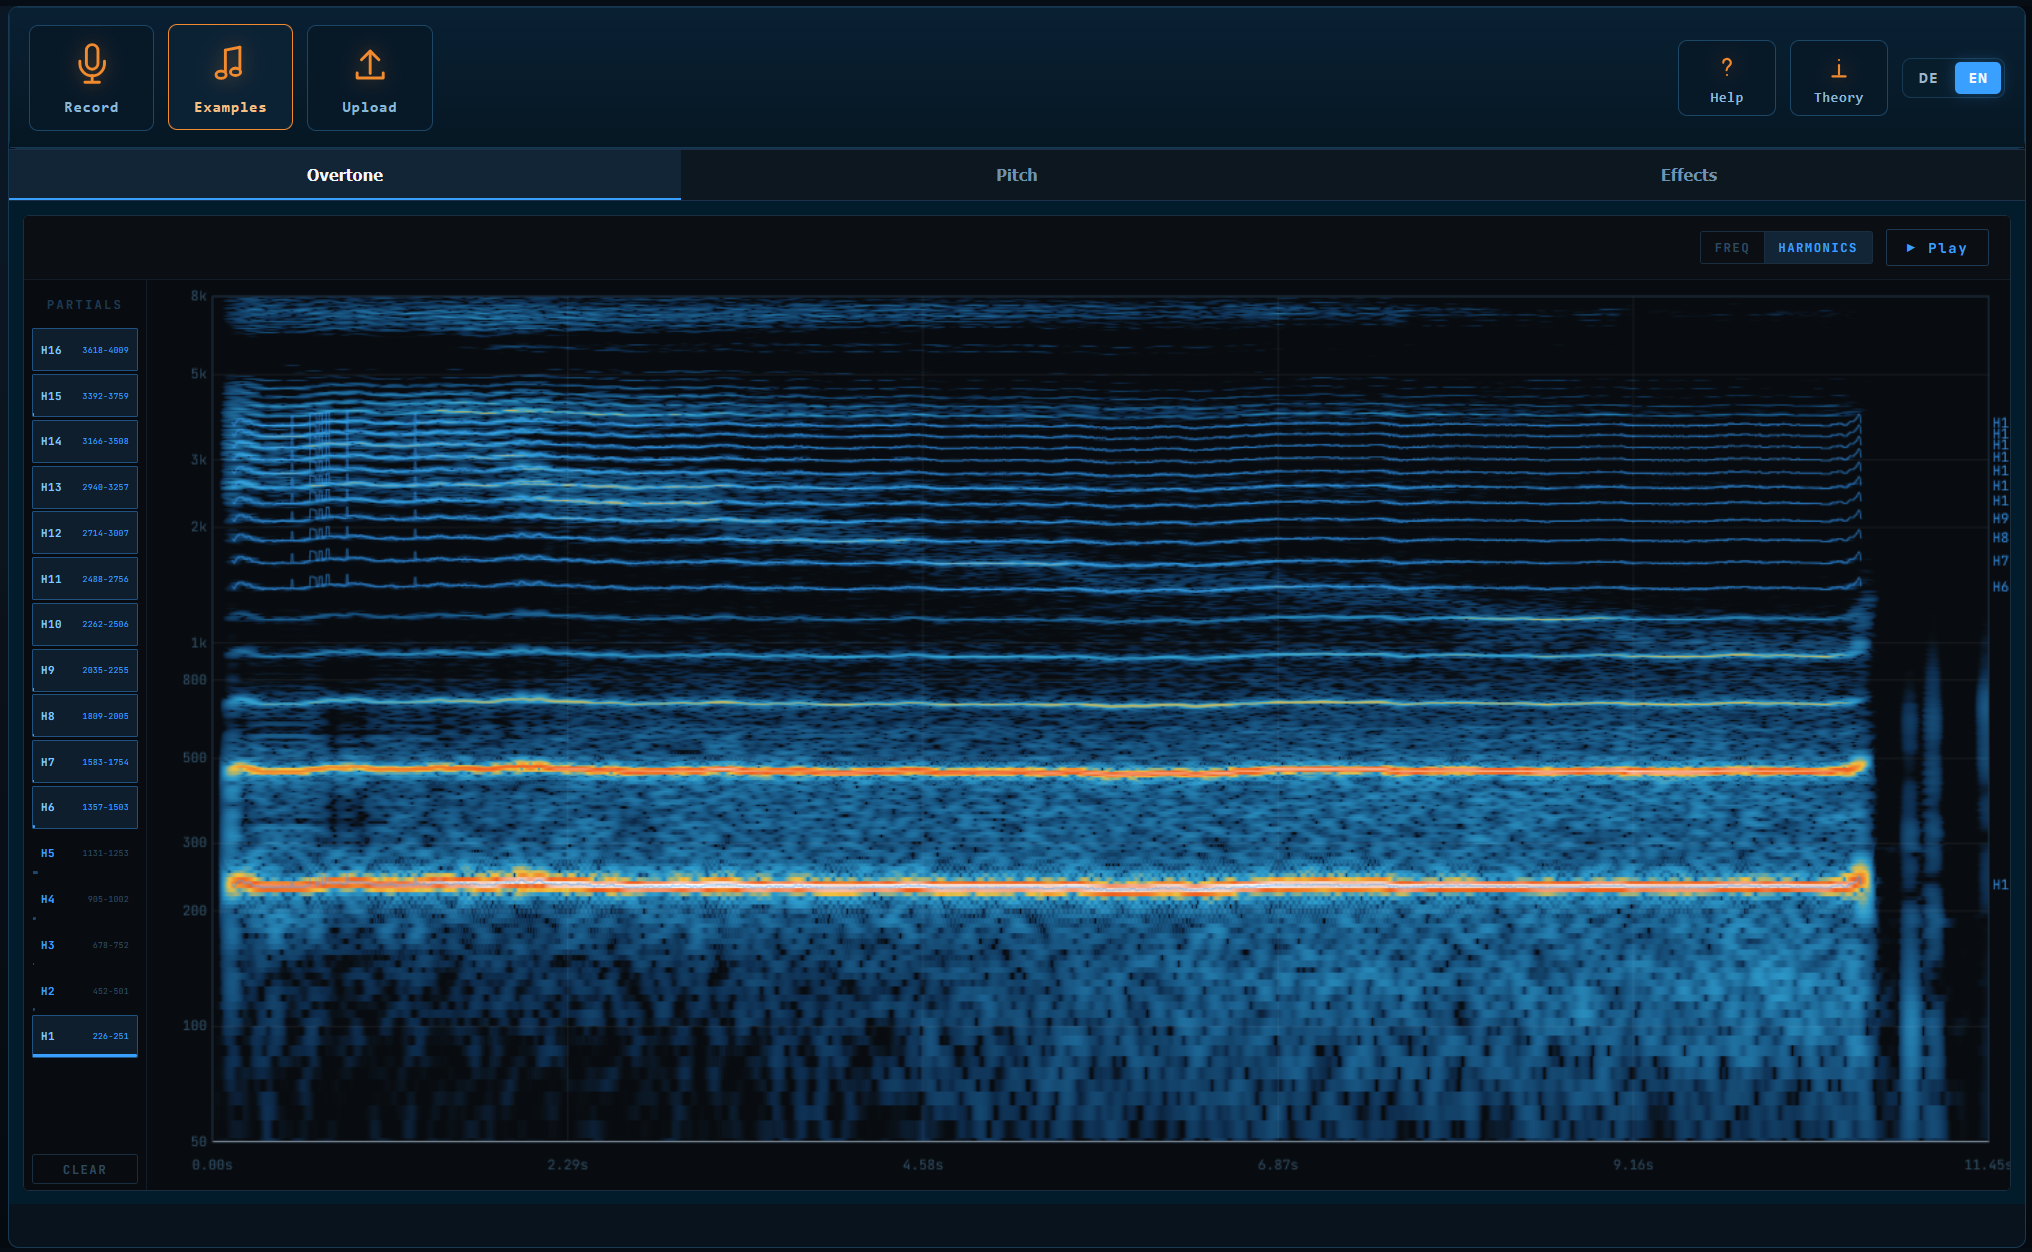
Task: Toggle partial H13 in the list
Action: [85, 487]
